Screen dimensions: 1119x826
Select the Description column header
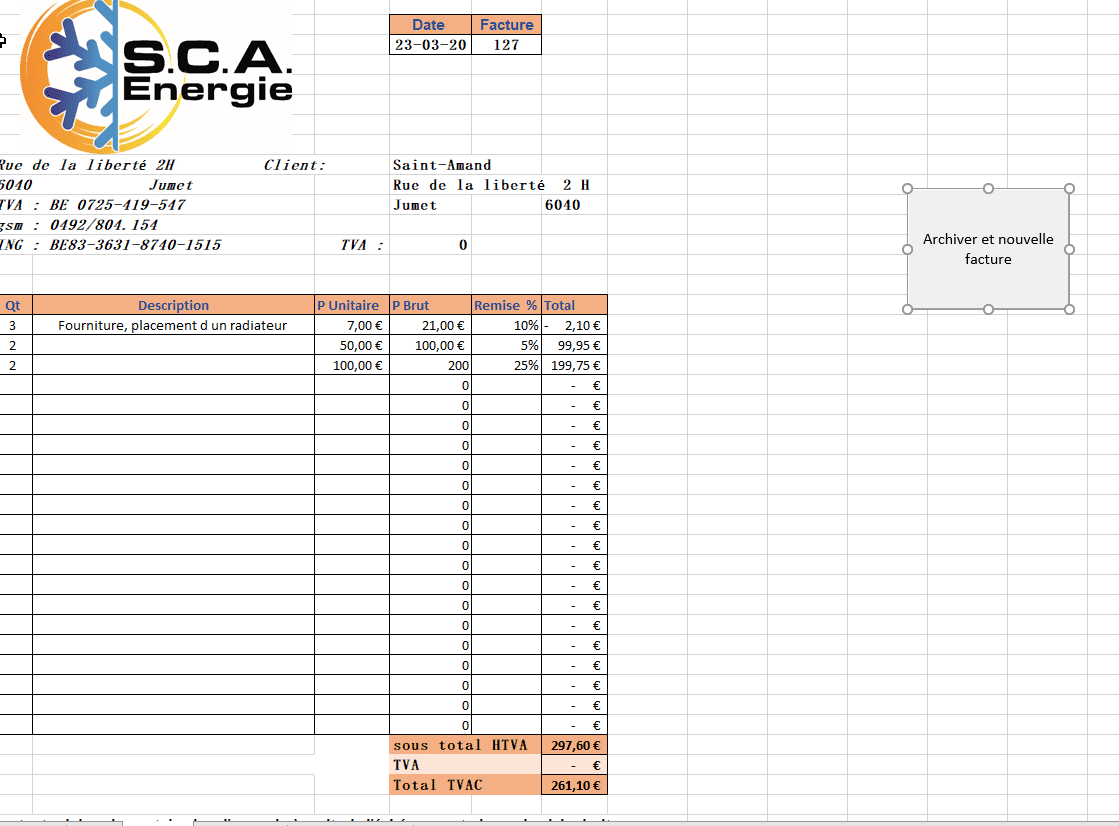coord(173,305)
